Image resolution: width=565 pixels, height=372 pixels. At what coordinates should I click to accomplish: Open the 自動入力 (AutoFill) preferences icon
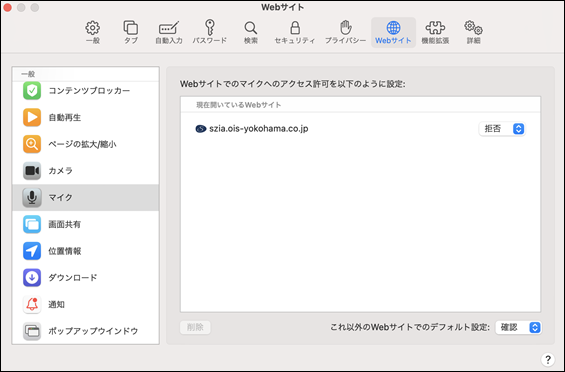coord(169,28)
